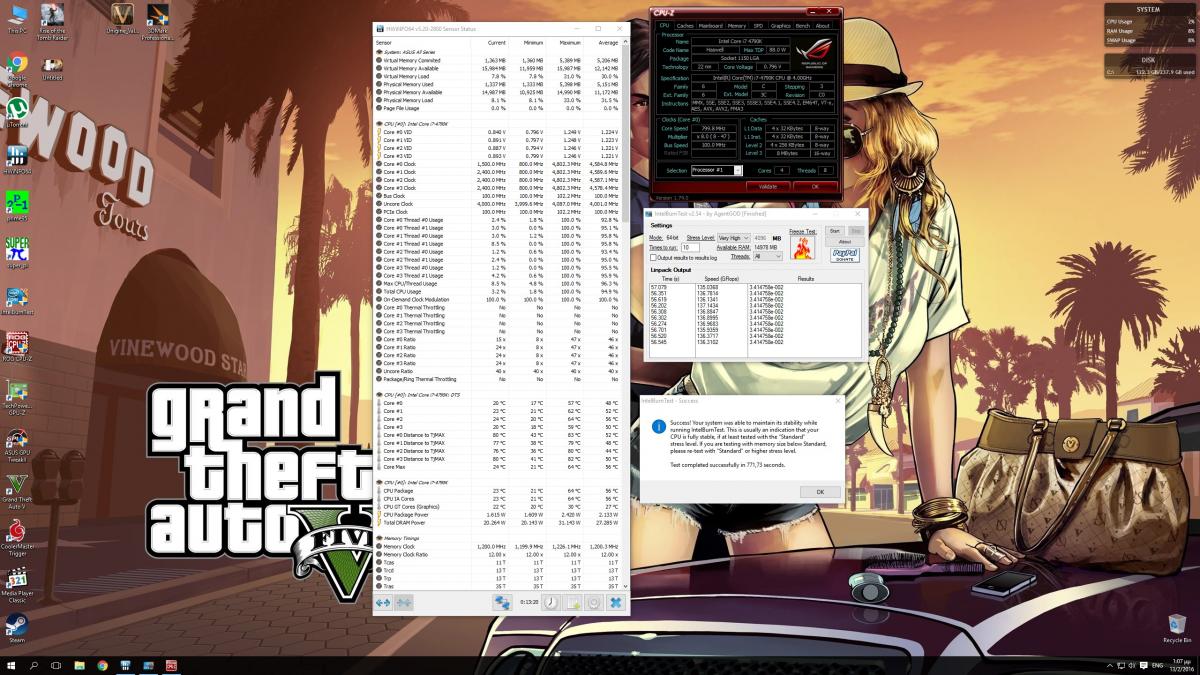Open IntelBurnTest desktop shortcut
The image size is (1200, 675).
16,300
